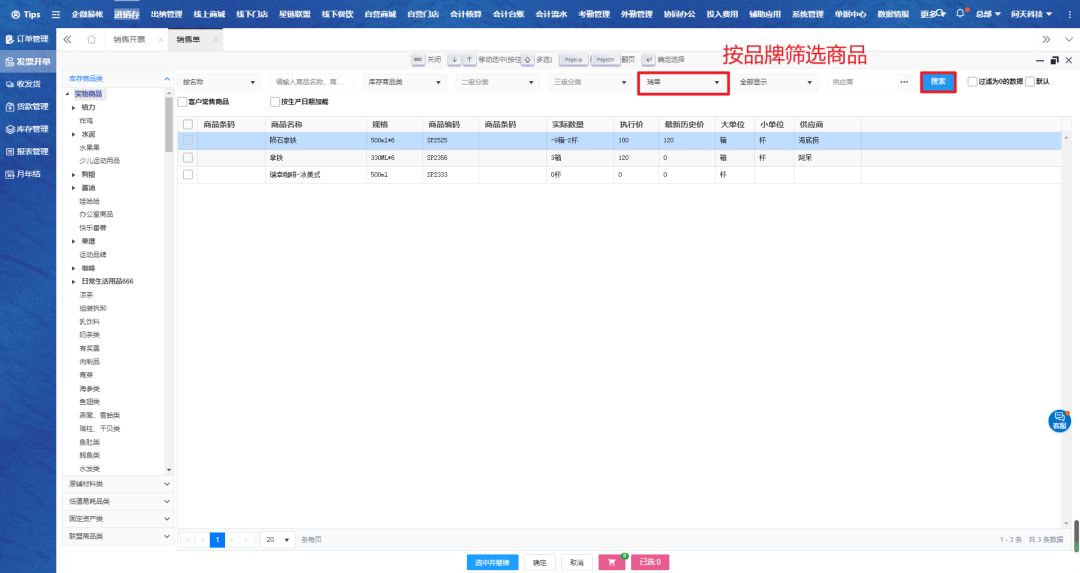Screen dimensions: 1080x573
Task: Click hamburger menu icon beside Tips
Action: [x=55, y=14]
